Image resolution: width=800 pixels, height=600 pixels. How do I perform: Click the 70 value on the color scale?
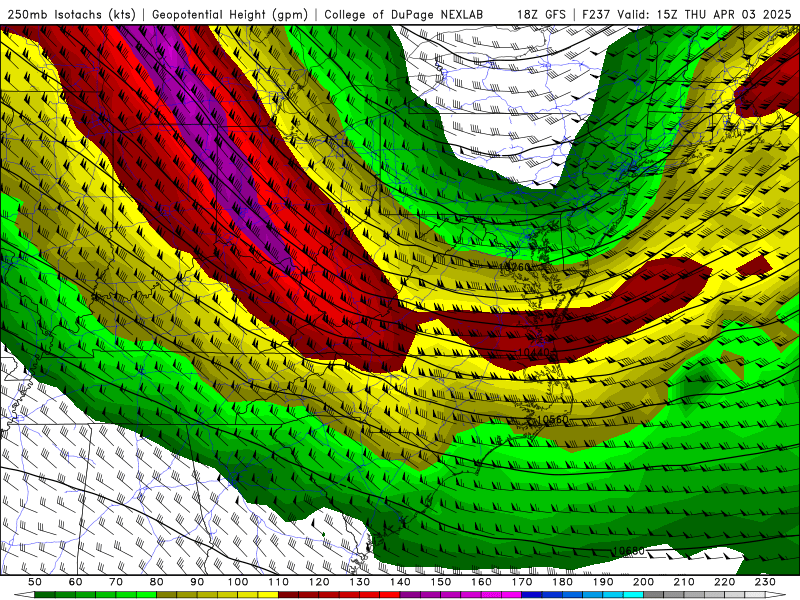point(116,582)
